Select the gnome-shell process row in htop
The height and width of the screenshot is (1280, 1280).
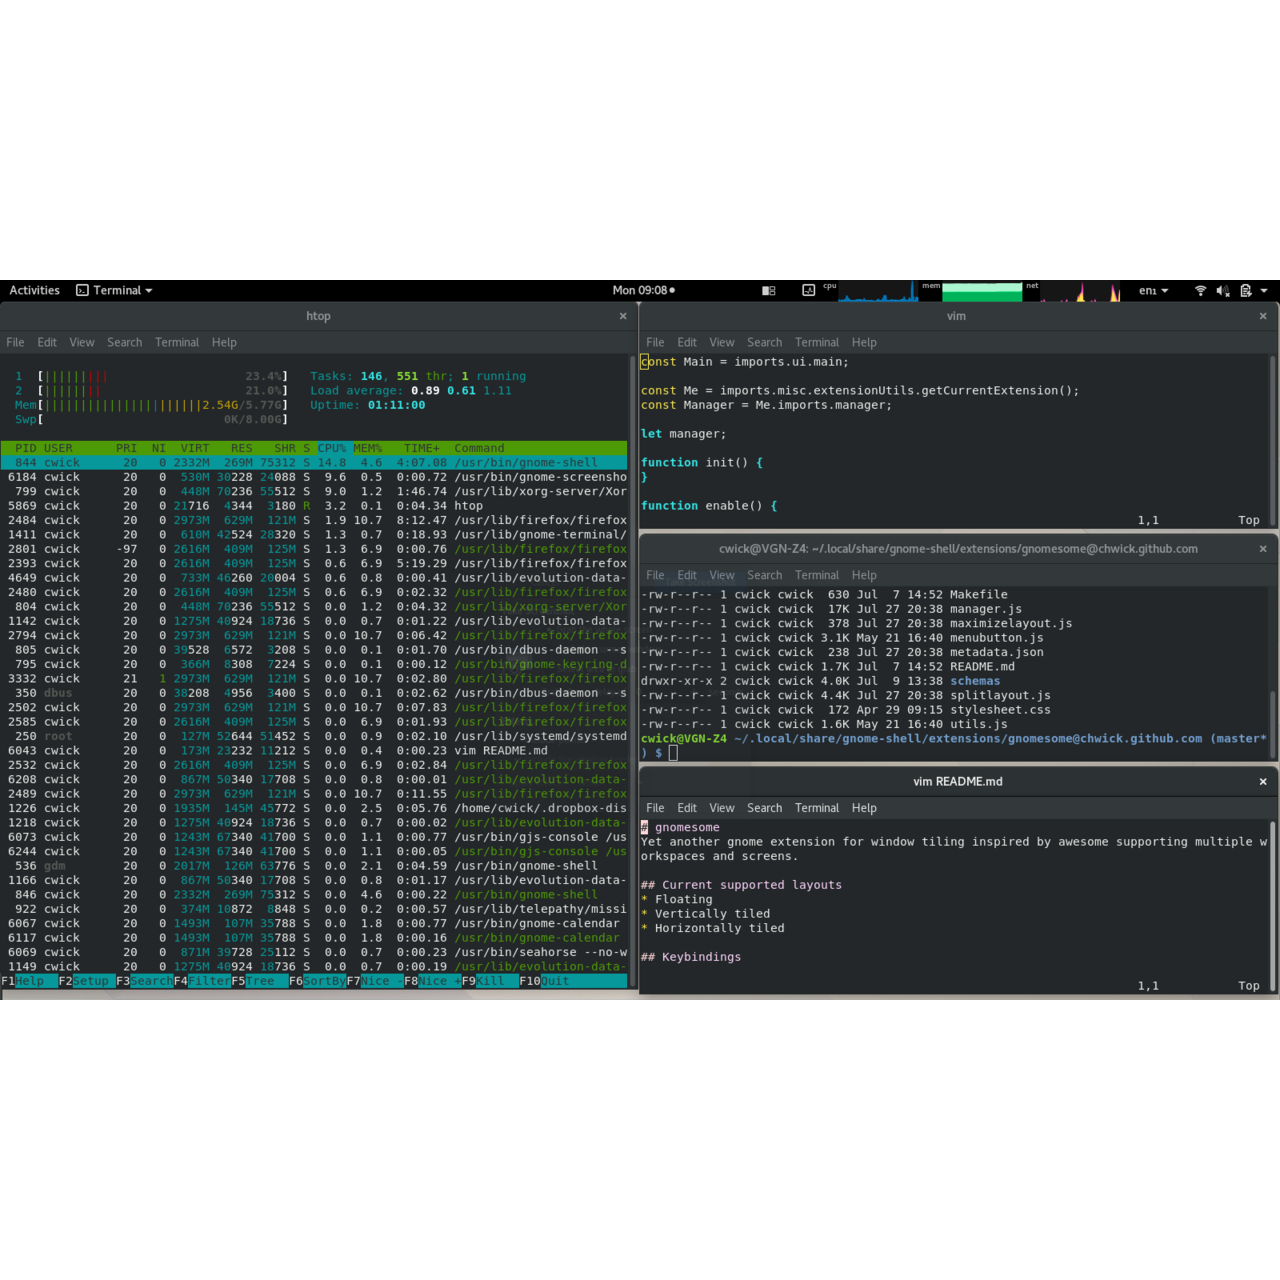(300, 462)
